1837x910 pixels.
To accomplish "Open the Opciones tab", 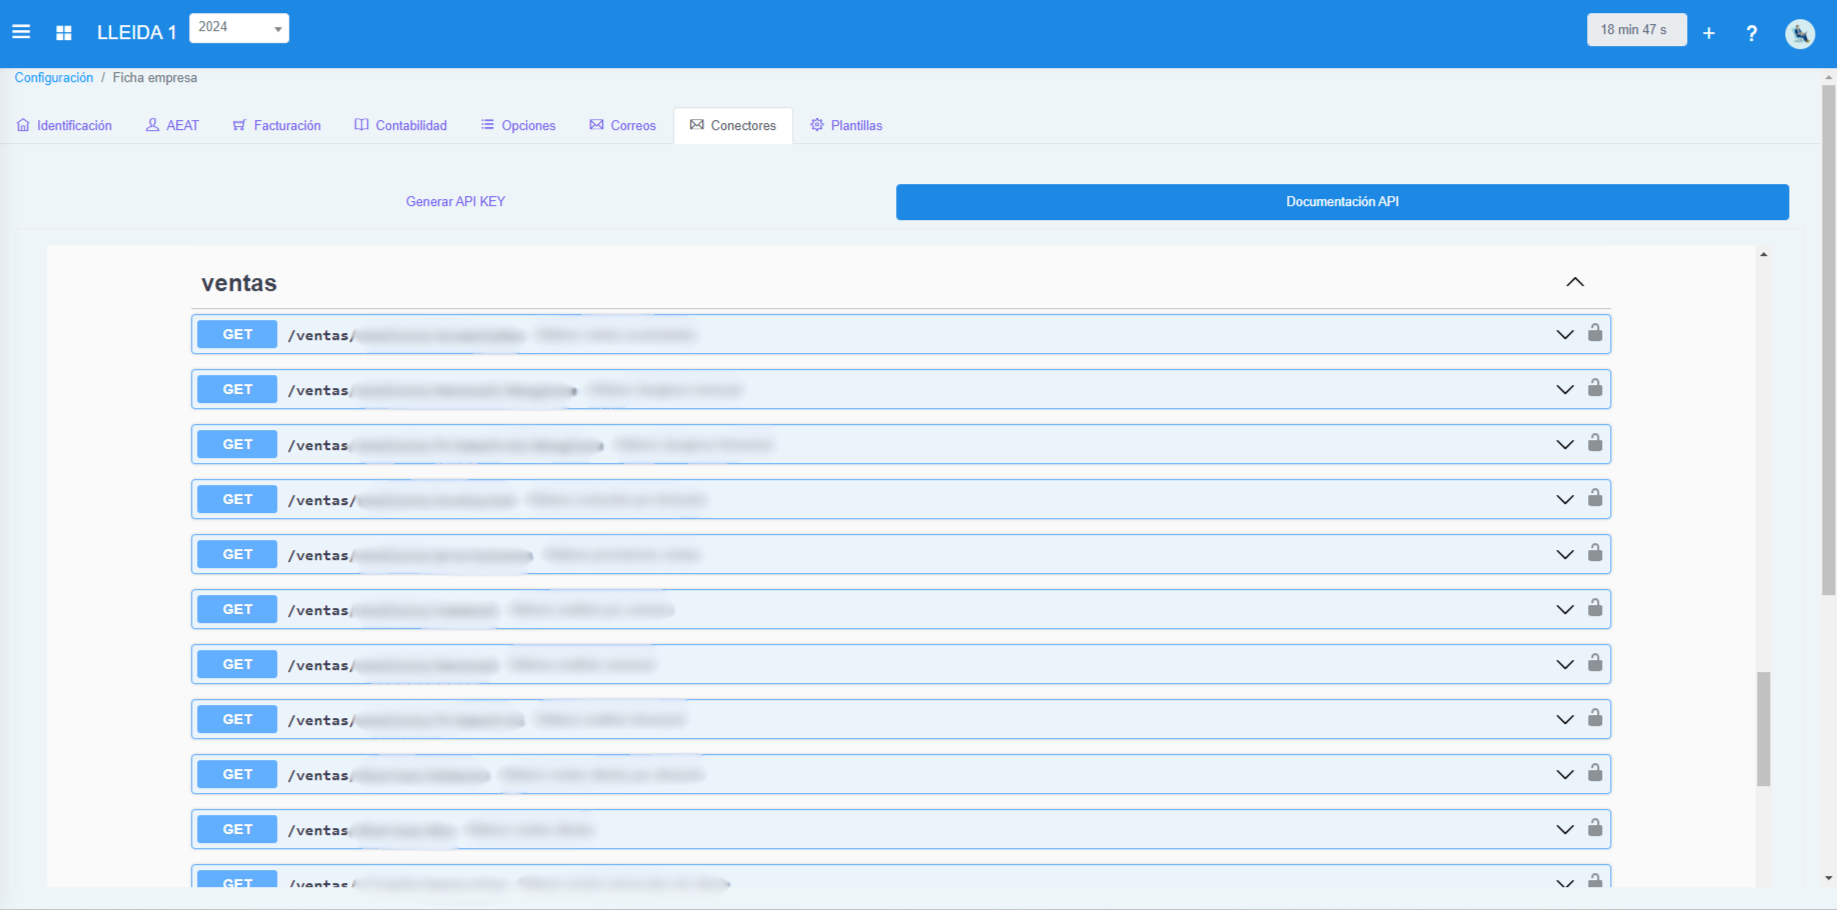I will point(517,125).
